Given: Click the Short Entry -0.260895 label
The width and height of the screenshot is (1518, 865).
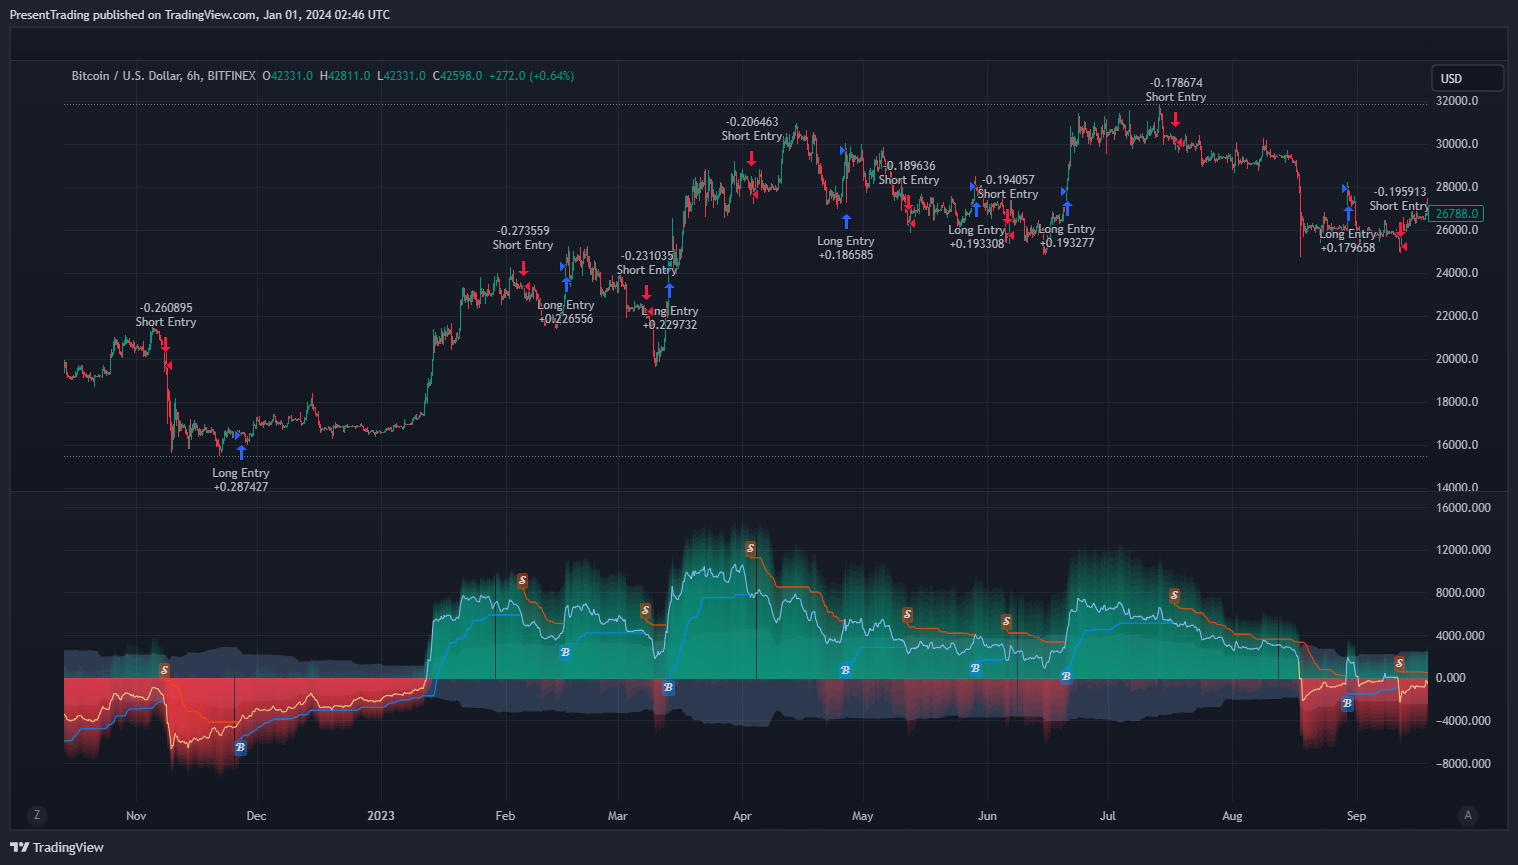Looking at the screenshot, I should (166, 315).
